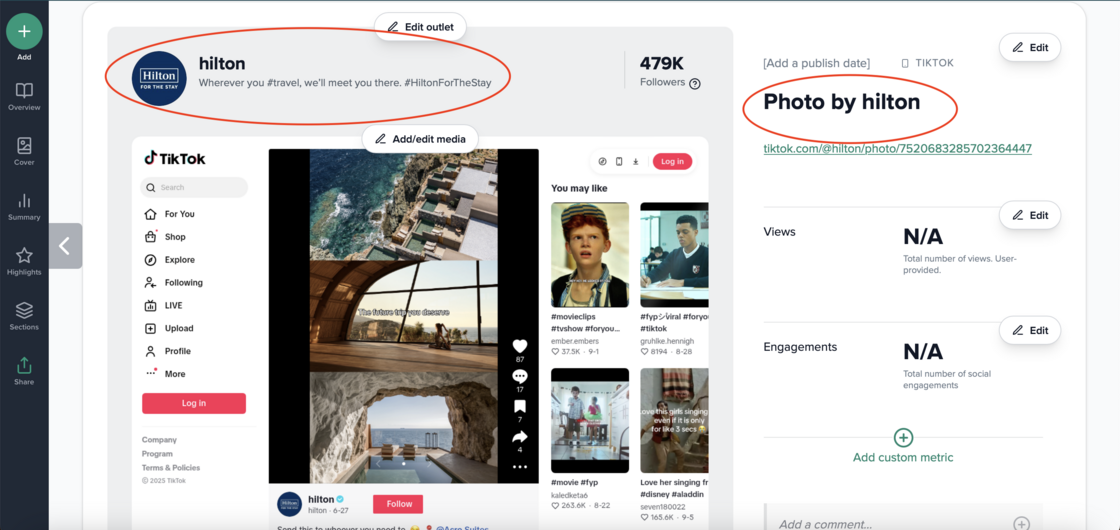Click the Add a comment field

(x=903, y=524)
